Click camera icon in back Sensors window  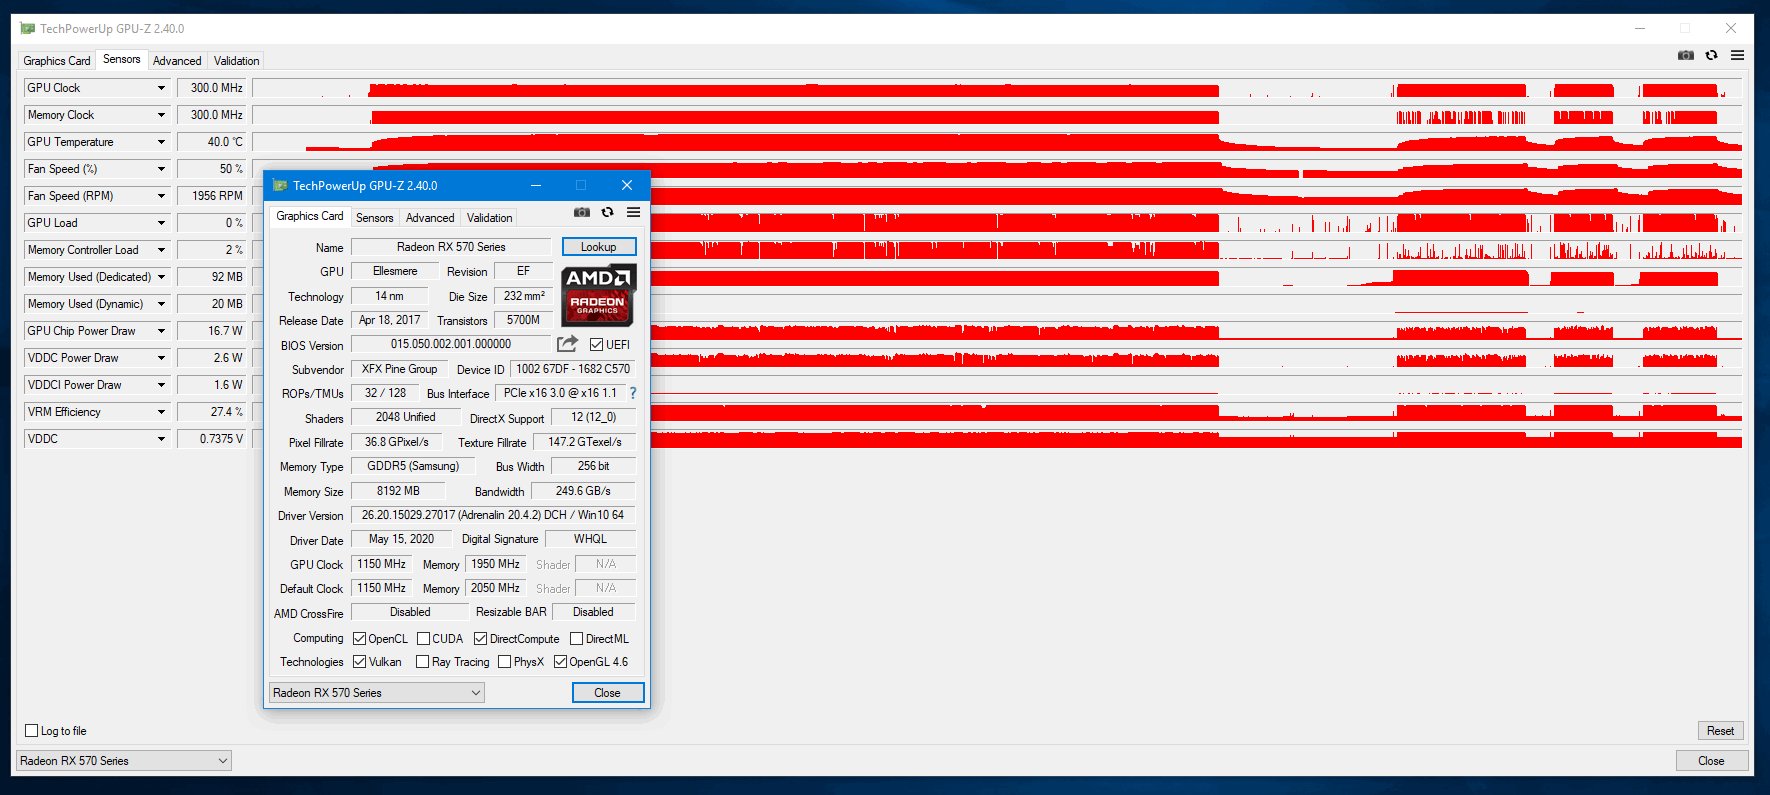1685,55
